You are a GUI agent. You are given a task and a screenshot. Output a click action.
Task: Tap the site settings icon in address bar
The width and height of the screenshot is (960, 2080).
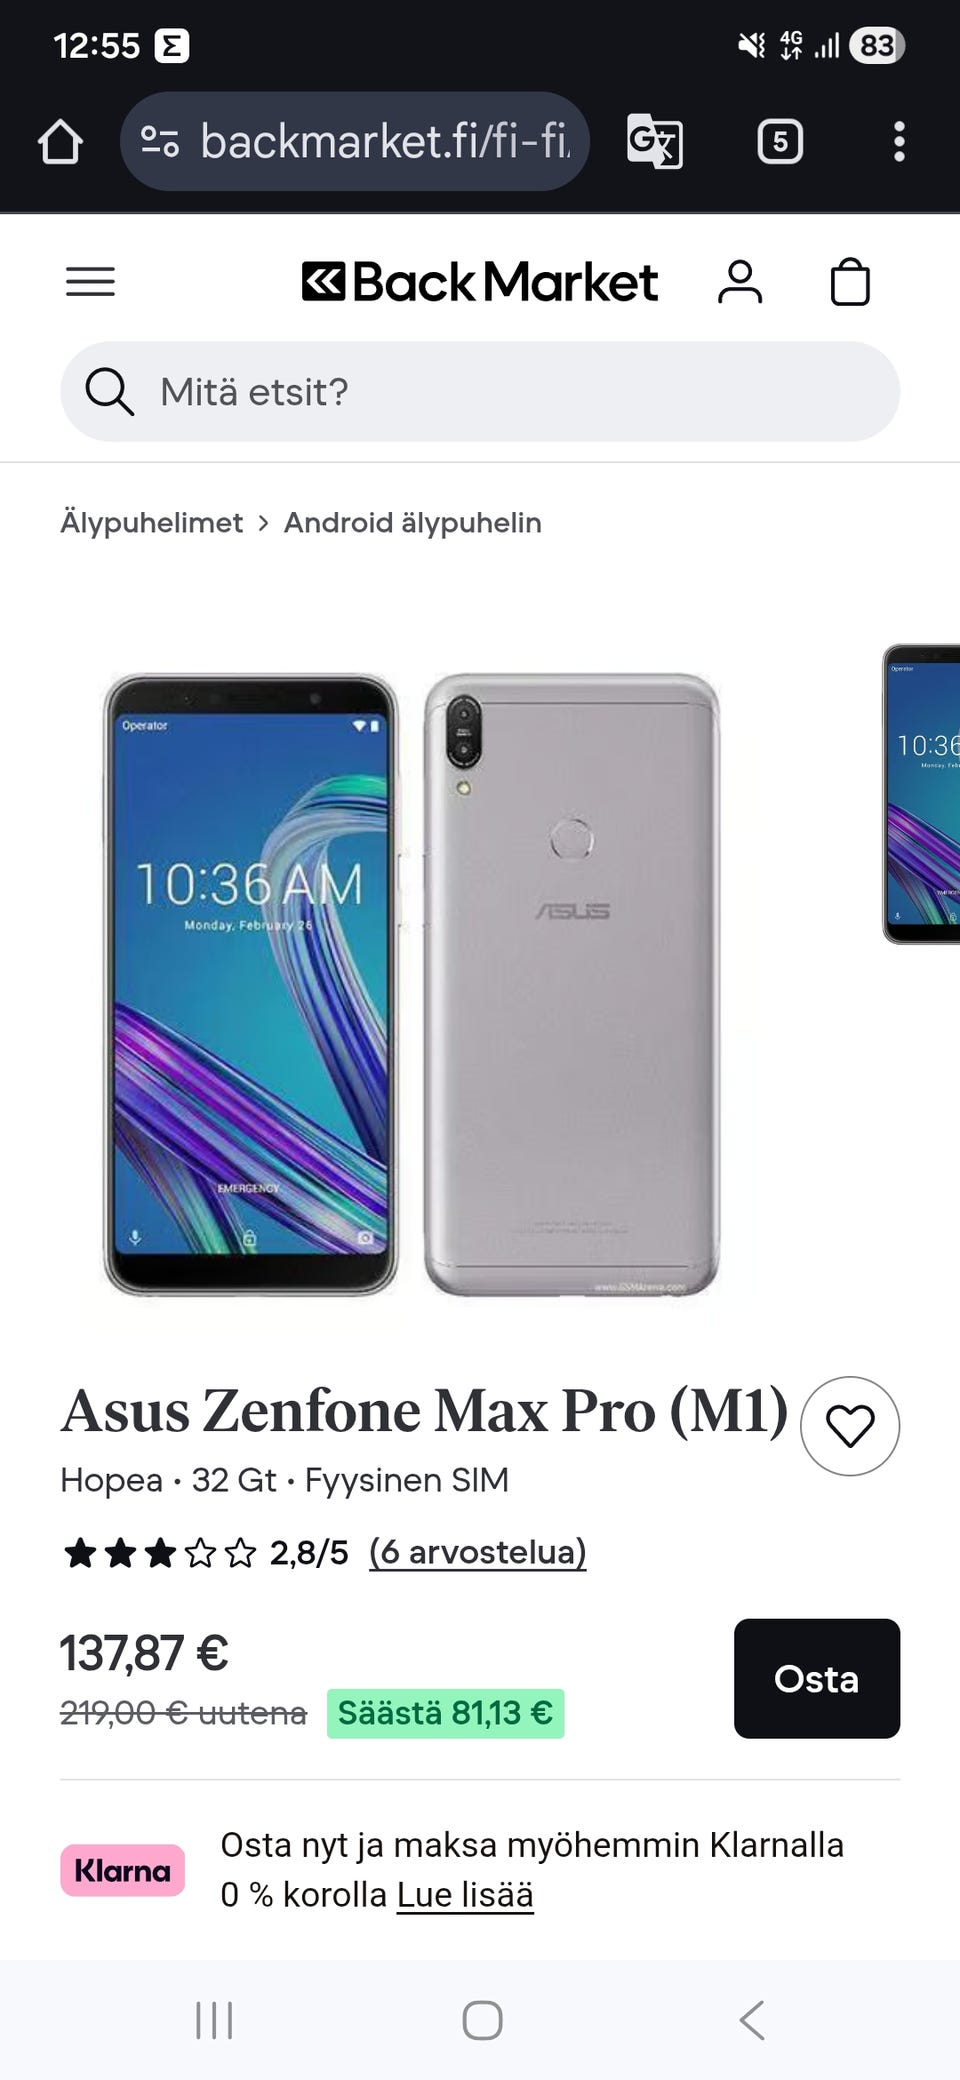[x=160, y=141]
